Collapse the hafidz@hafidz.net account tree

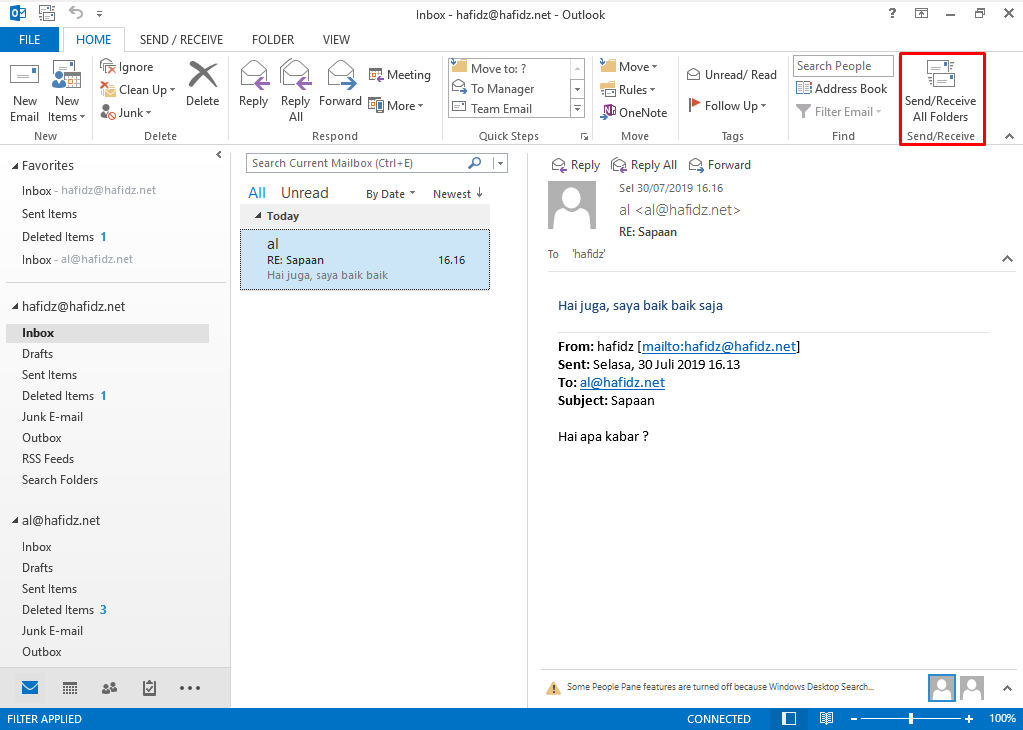(15, 307)
